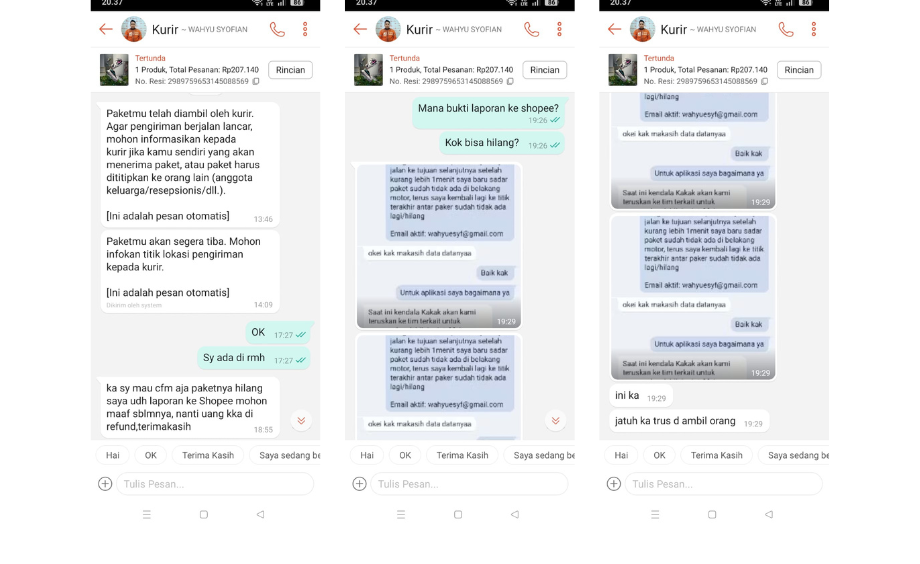Select 'Terima Kasih' quick reply in middle chat
920x564 pixels.
tap(462, 455)
